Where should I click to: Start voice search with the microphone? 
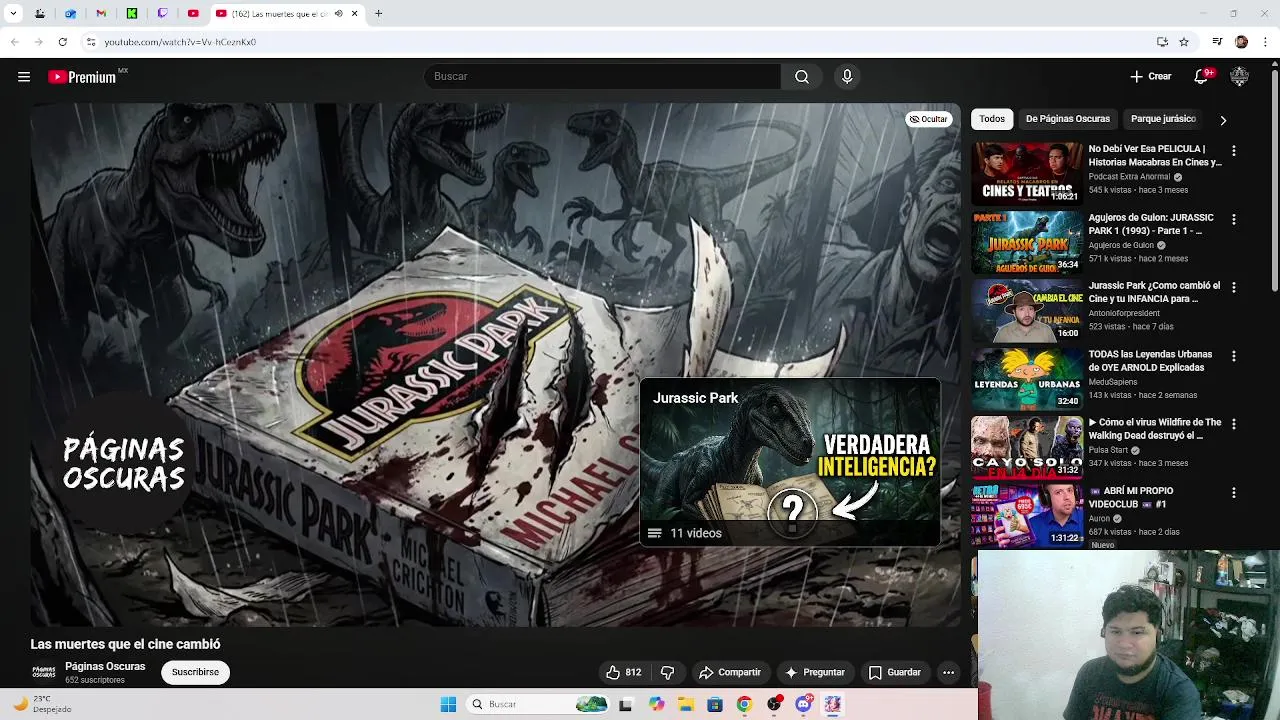tap(847, 77)
